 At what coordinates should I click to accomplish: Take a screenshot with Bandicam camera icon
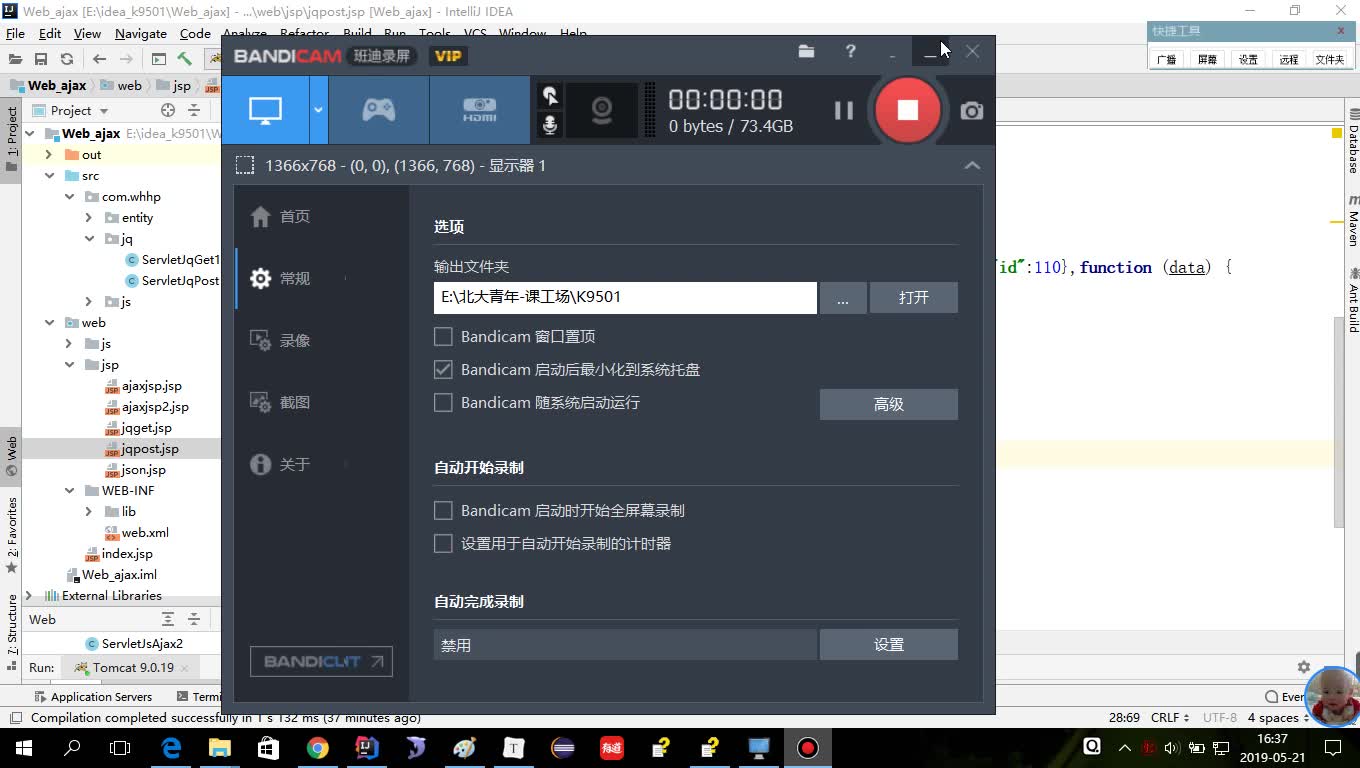[x=972, y=111]
